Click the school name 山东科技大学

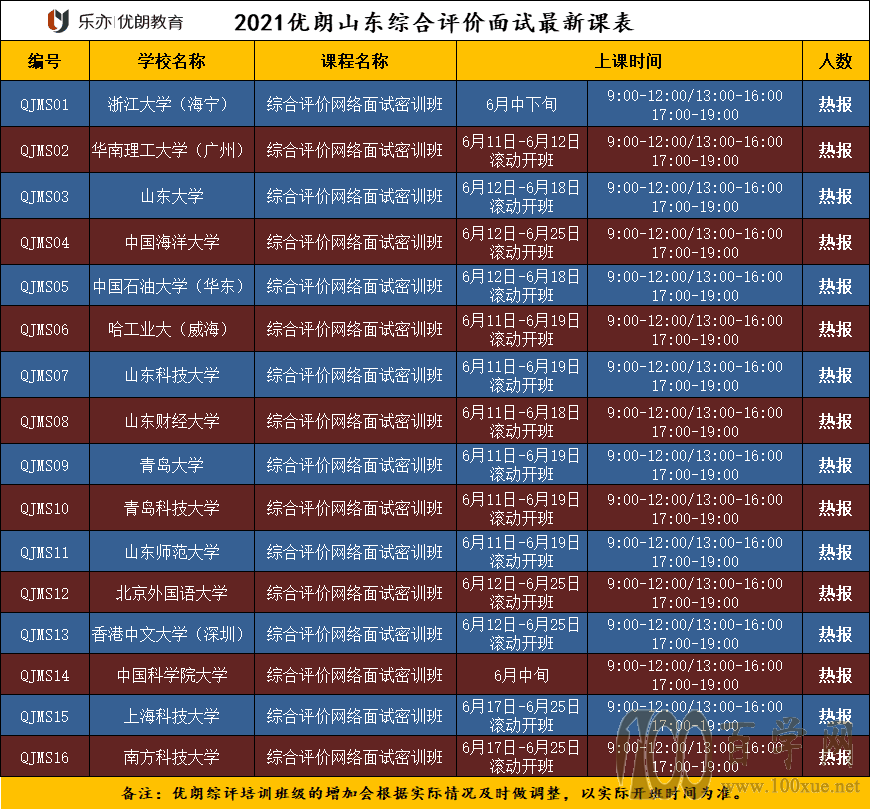coord(172,376)
